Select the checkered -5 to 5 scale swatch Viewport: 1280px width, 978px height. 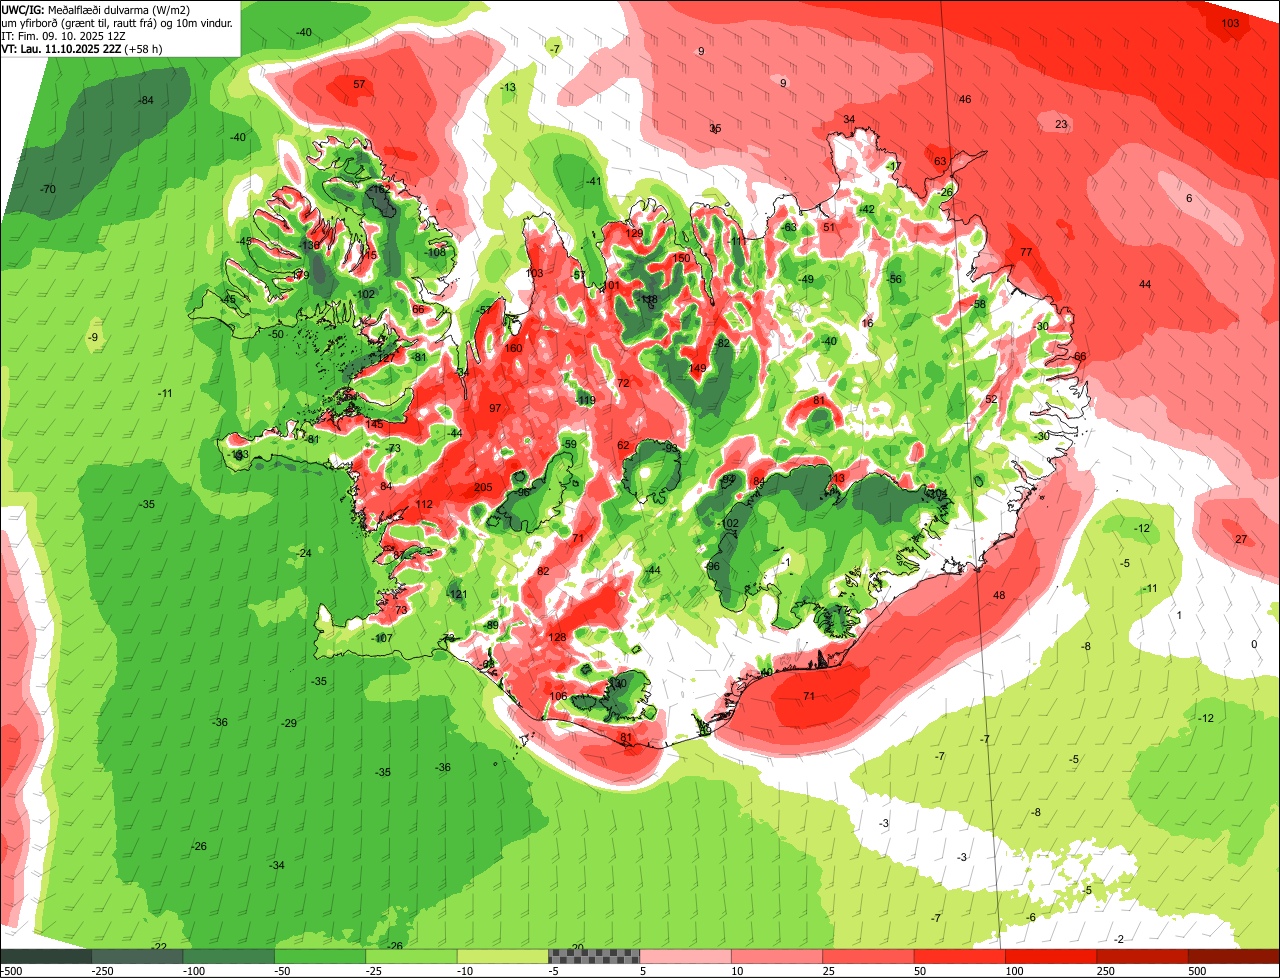[594, 955]
